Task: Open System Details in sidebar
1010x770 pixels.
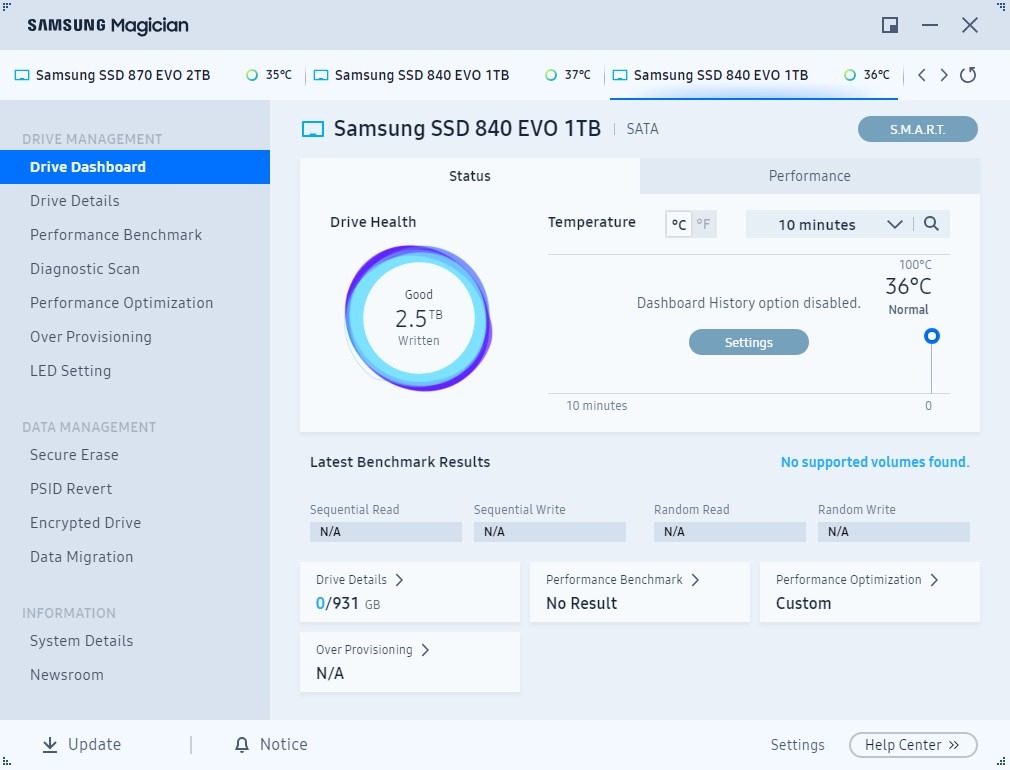Action: coord(135,641)
